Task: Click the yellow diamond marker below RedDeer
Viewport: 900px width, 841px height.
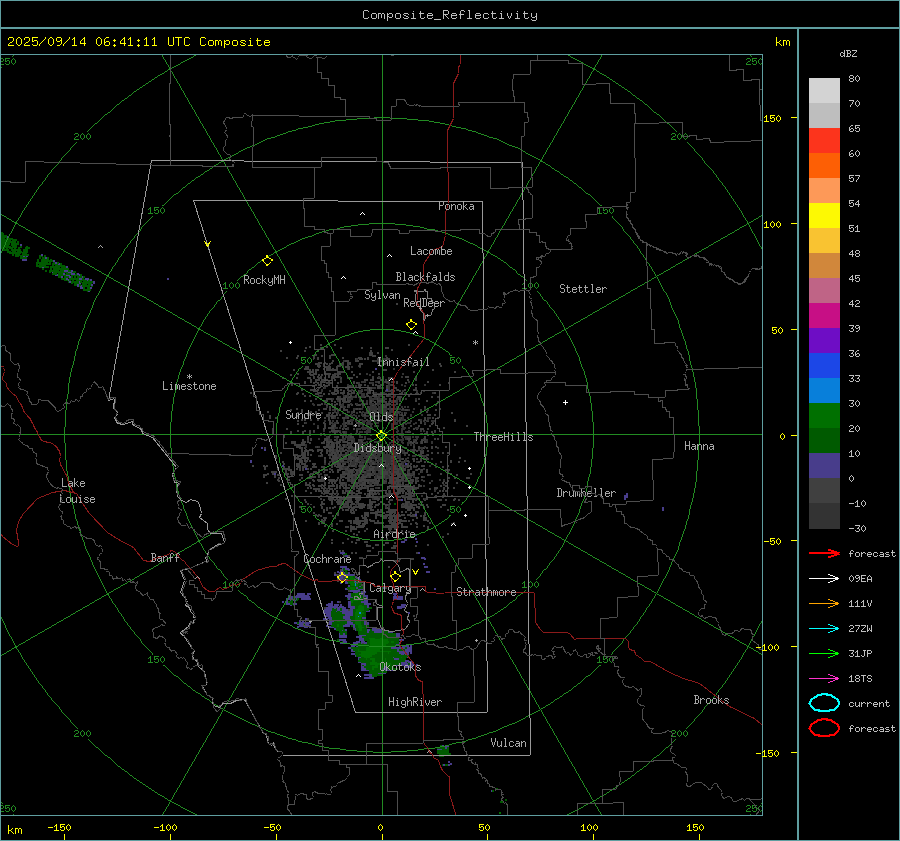Action: 411,325
